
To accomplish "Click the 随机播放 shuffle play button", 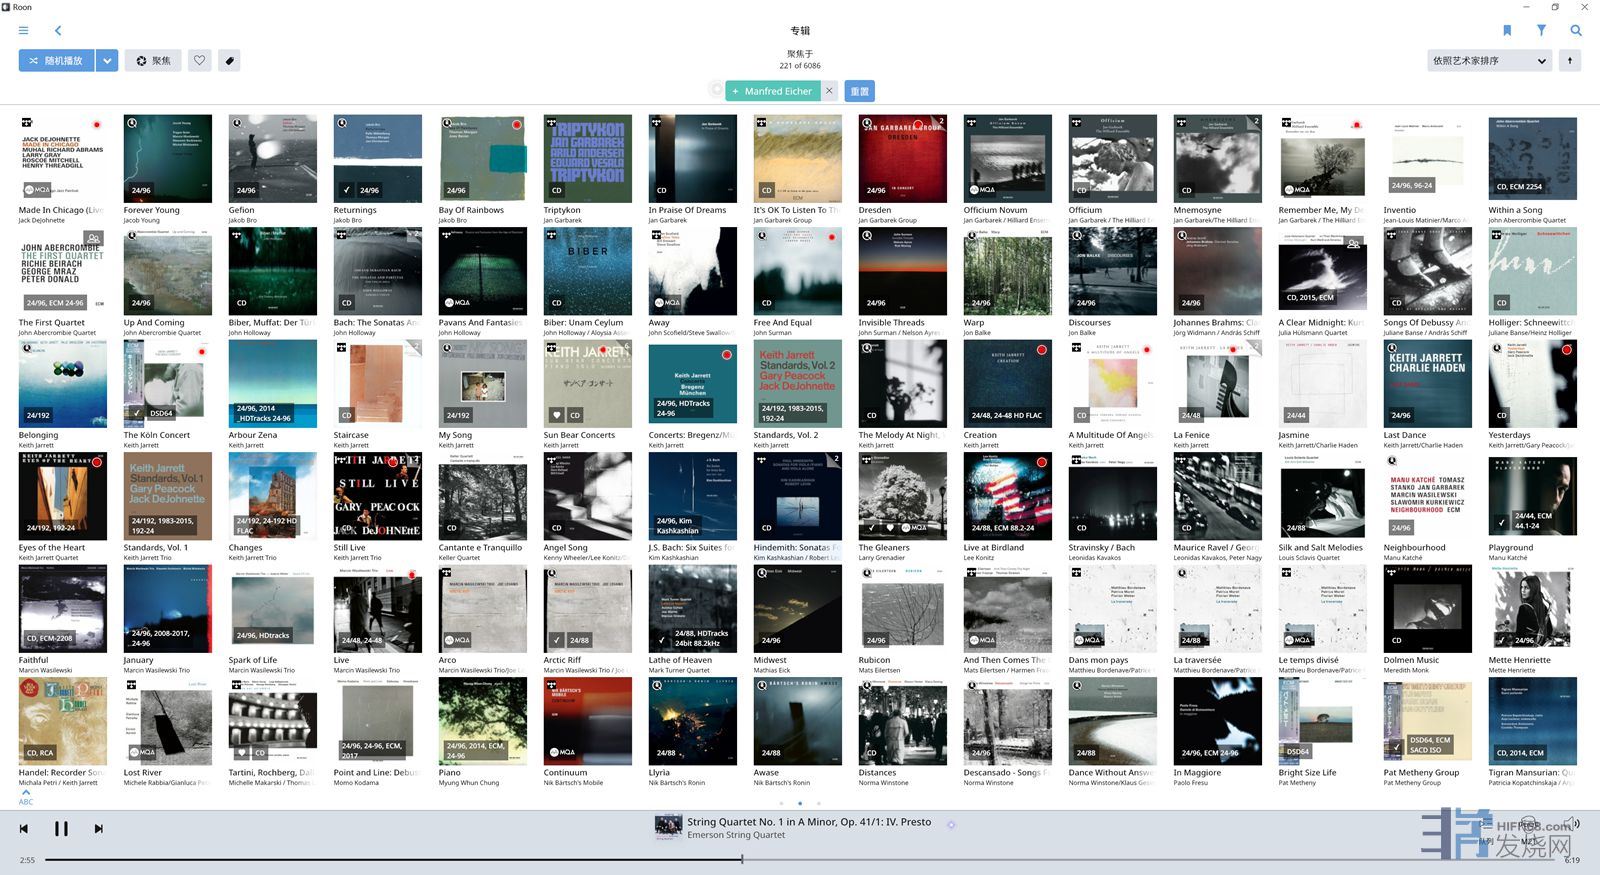I will click(57, 61).
